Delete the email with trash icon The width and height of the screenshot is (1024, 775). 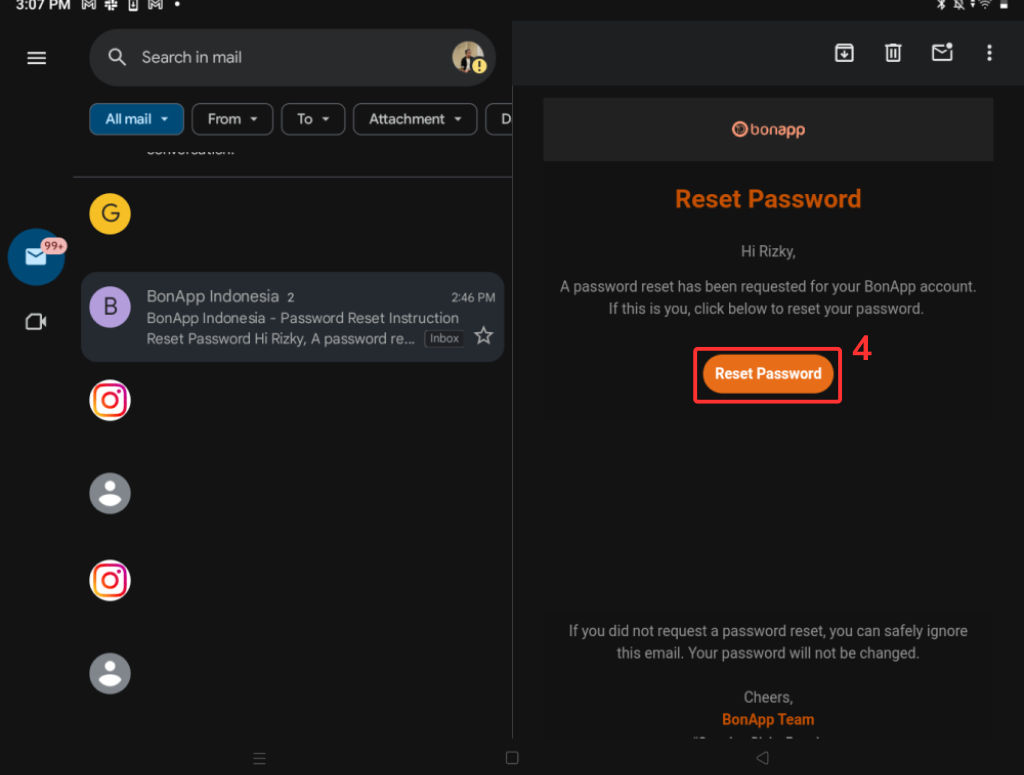(x=893, y=53)
